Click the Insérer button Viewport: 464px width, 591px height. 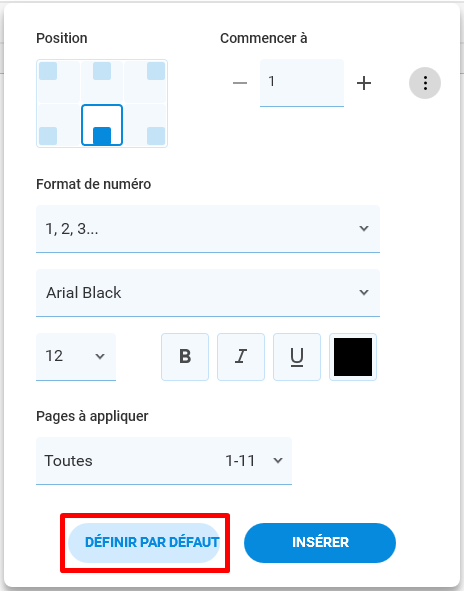[320, 543]
